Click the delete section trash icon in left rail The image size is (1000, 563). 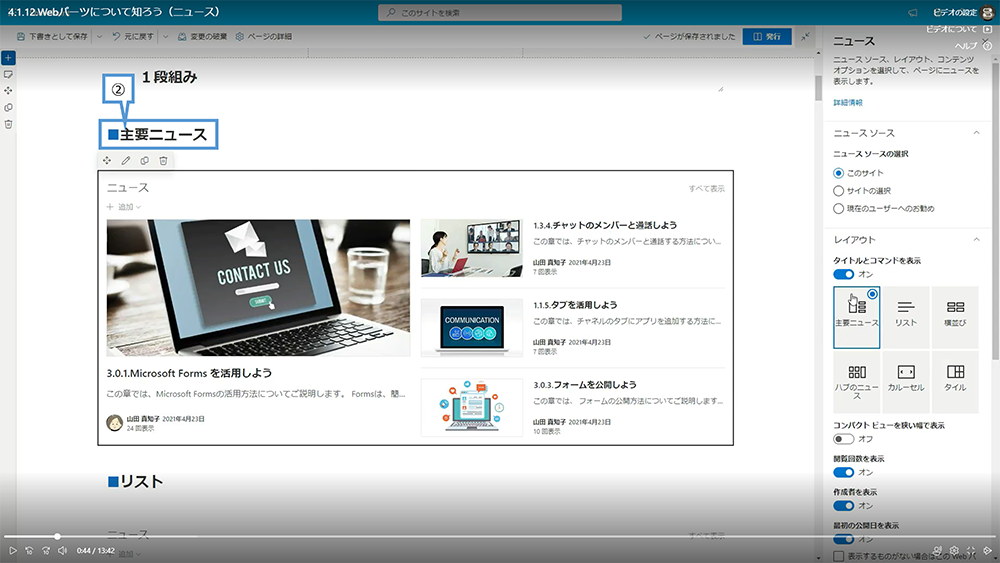[8, 124]
